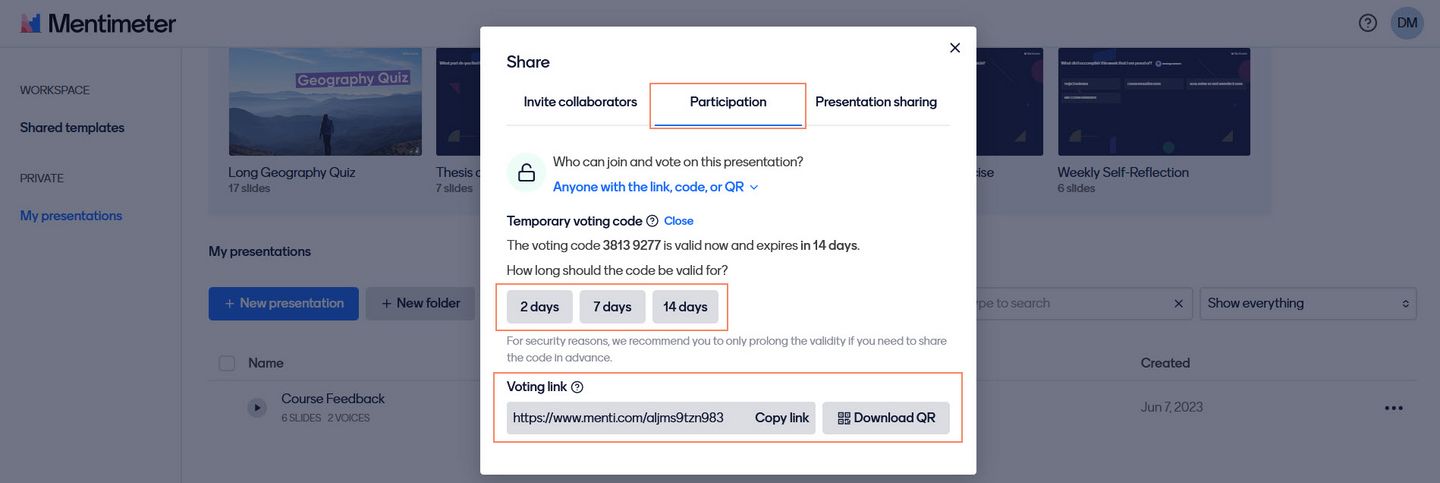The width and height of the screenshot is (1440, 483).
Task: Open the Long Geography Quiz thumbnail
Action: pos(325,102)
